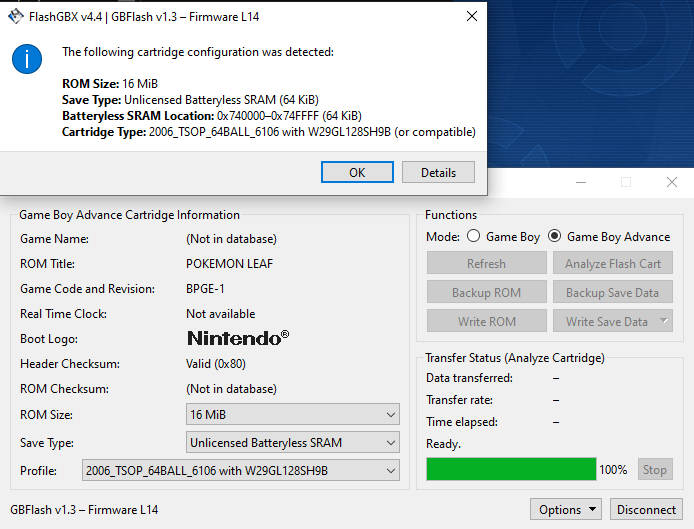Open the Save Type dropdown
The width and height of the screenshot is (694, 529).
292,443
